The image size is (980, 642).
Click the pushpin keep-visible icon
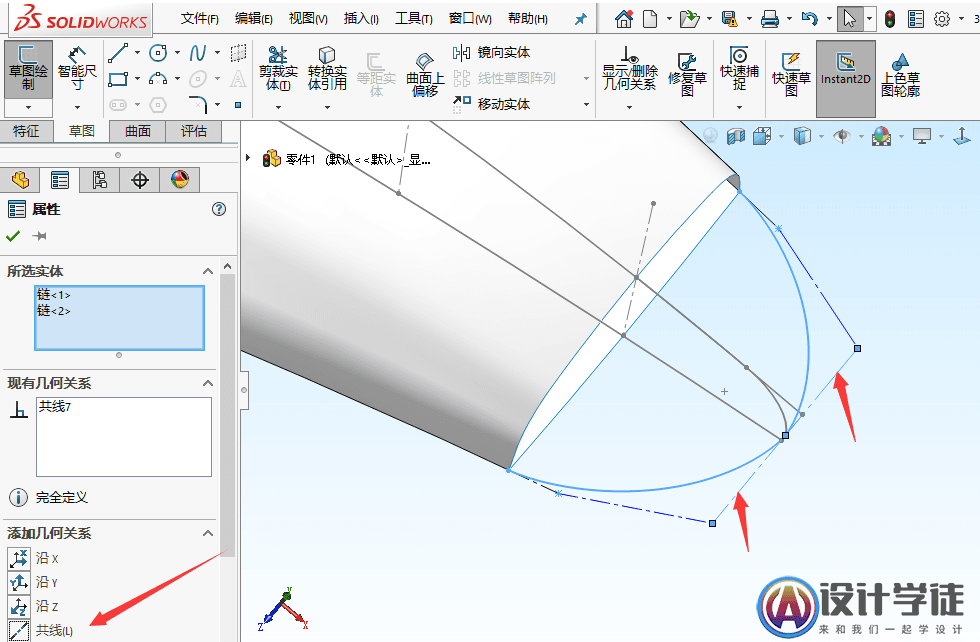40,236
